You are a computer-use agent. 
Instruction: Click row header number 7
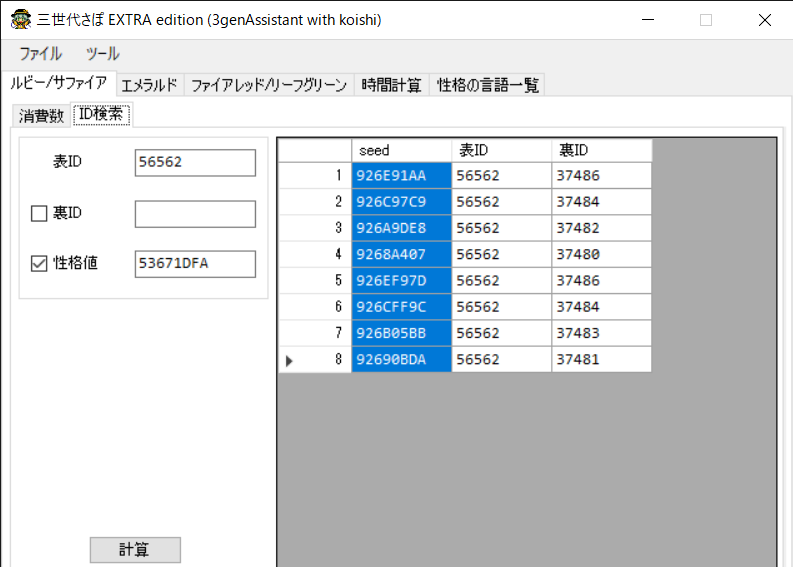(315, 333)
